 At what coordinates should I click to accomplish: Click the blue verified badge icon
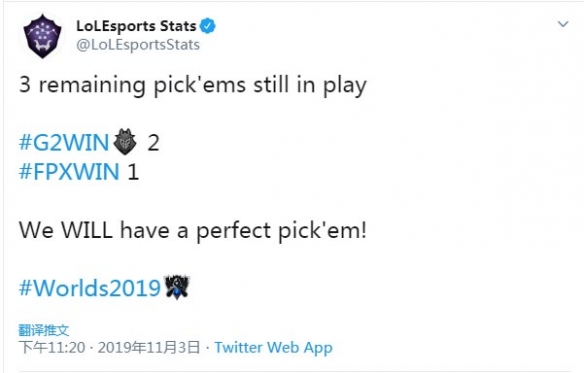207,26
